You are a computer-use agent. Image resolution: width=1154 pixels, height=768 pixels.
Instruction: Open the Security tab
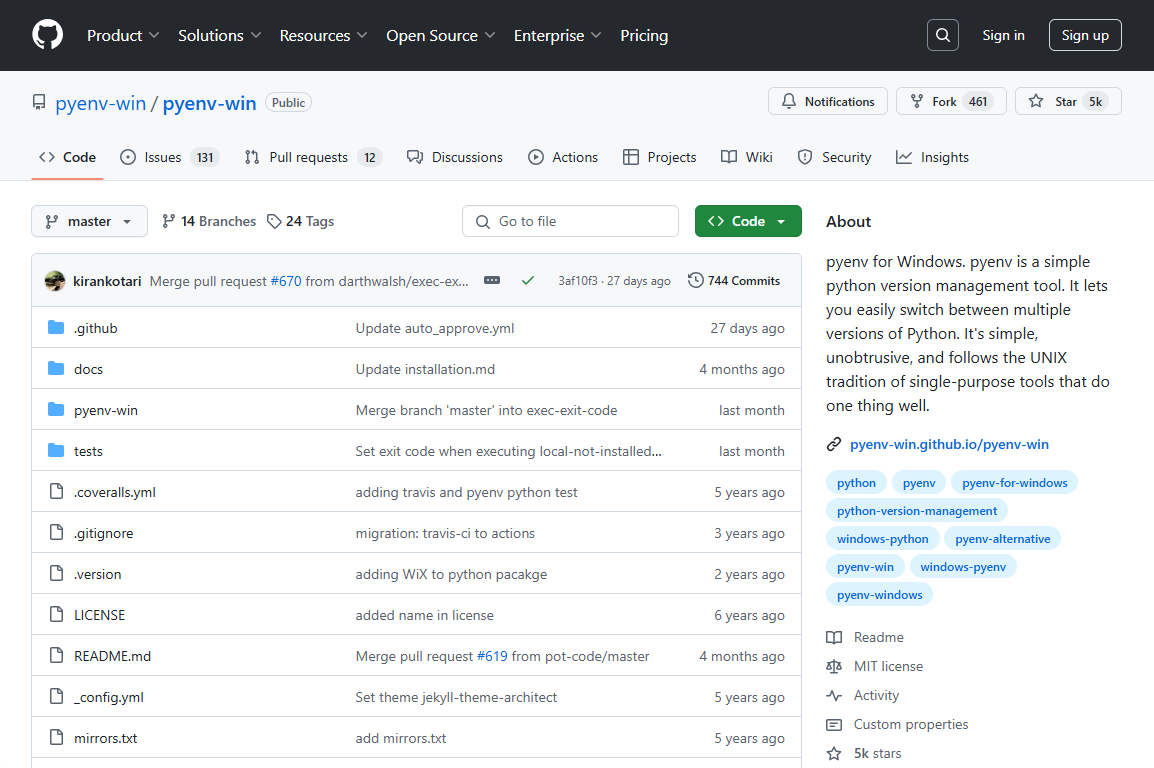tap(835, 157)
